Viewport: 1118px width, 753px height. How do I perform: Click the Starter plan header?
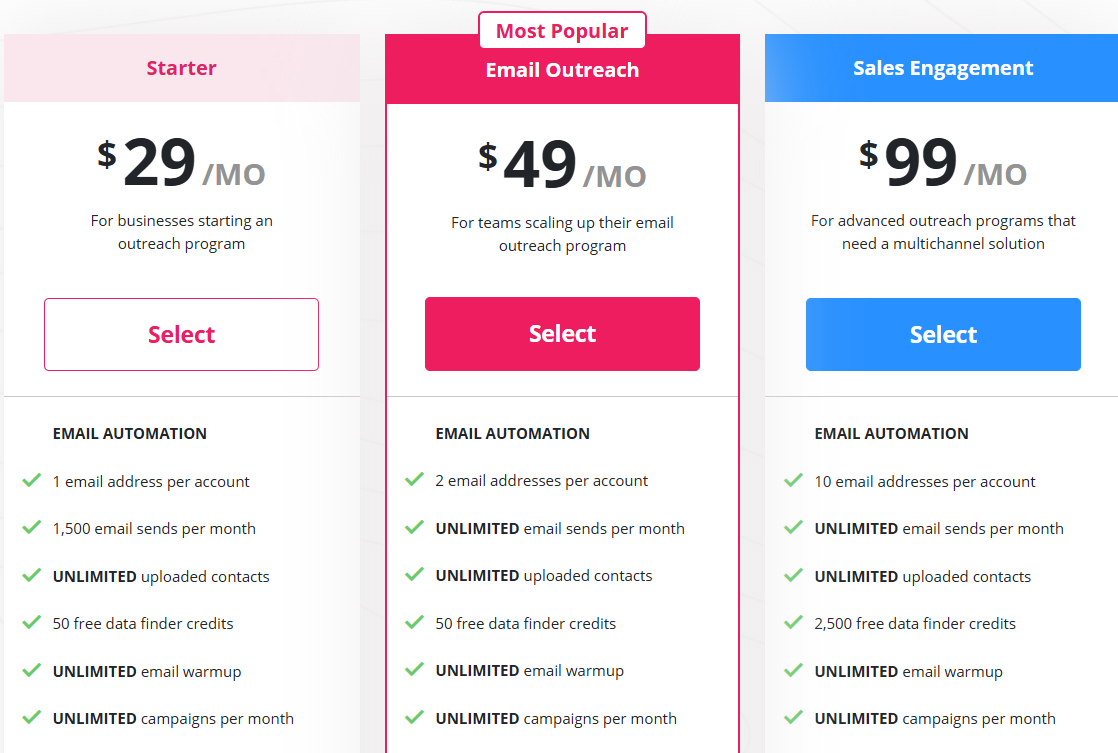pyautogui.click(x=181, y=68)
